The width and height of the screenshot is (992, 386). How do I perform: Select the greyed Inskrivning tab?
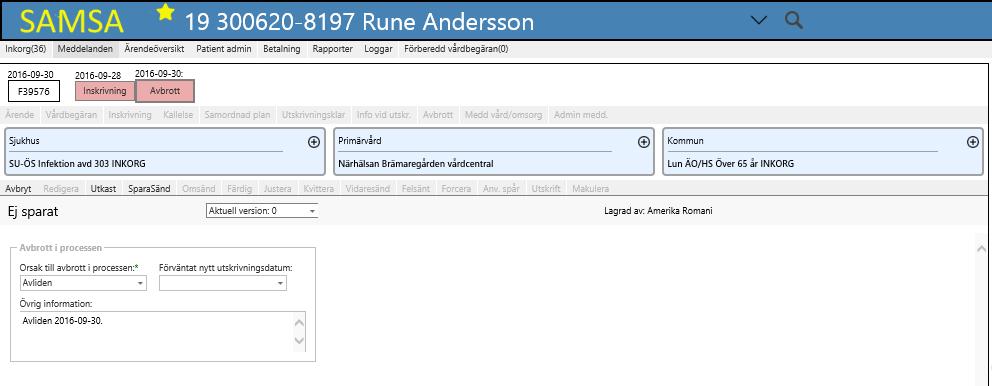tap(130, 115)
